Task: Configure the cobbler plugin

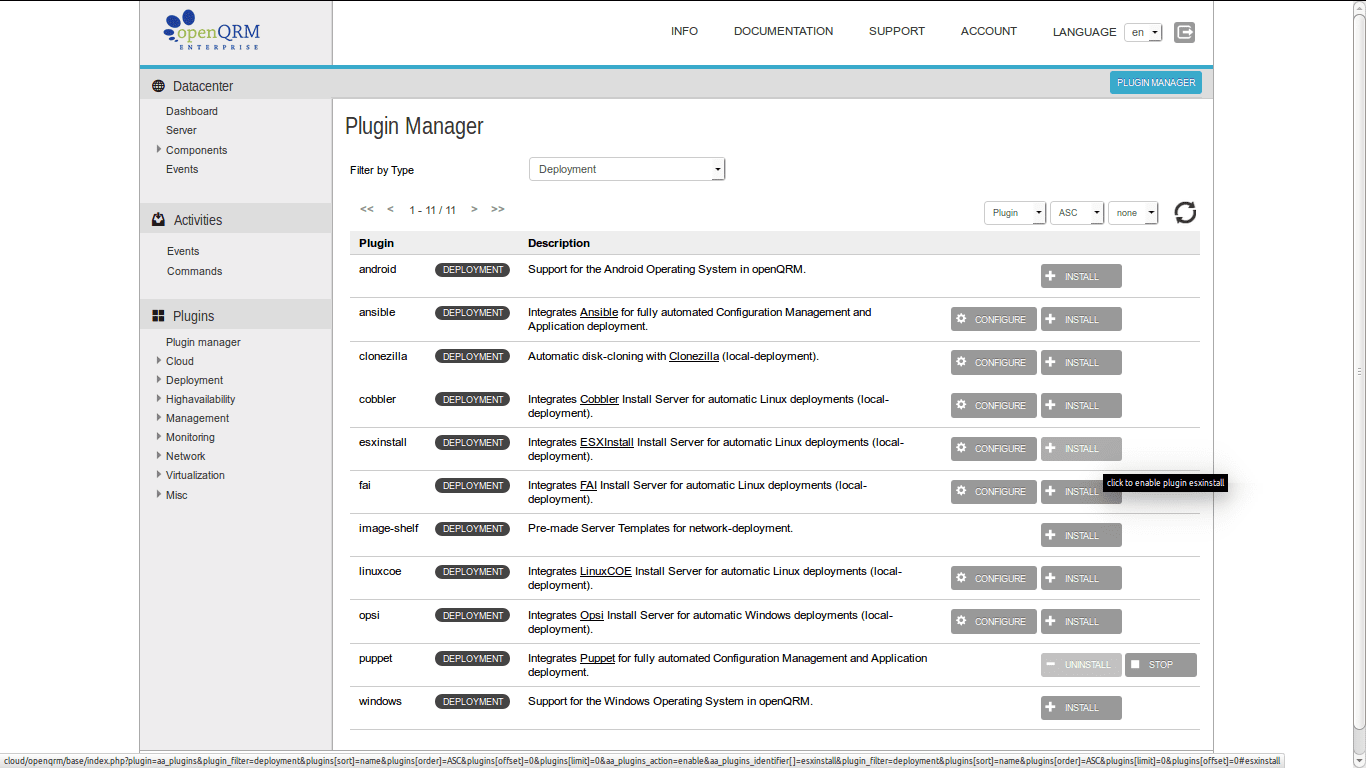Action: pyautogui.click(x=993, y=405)
